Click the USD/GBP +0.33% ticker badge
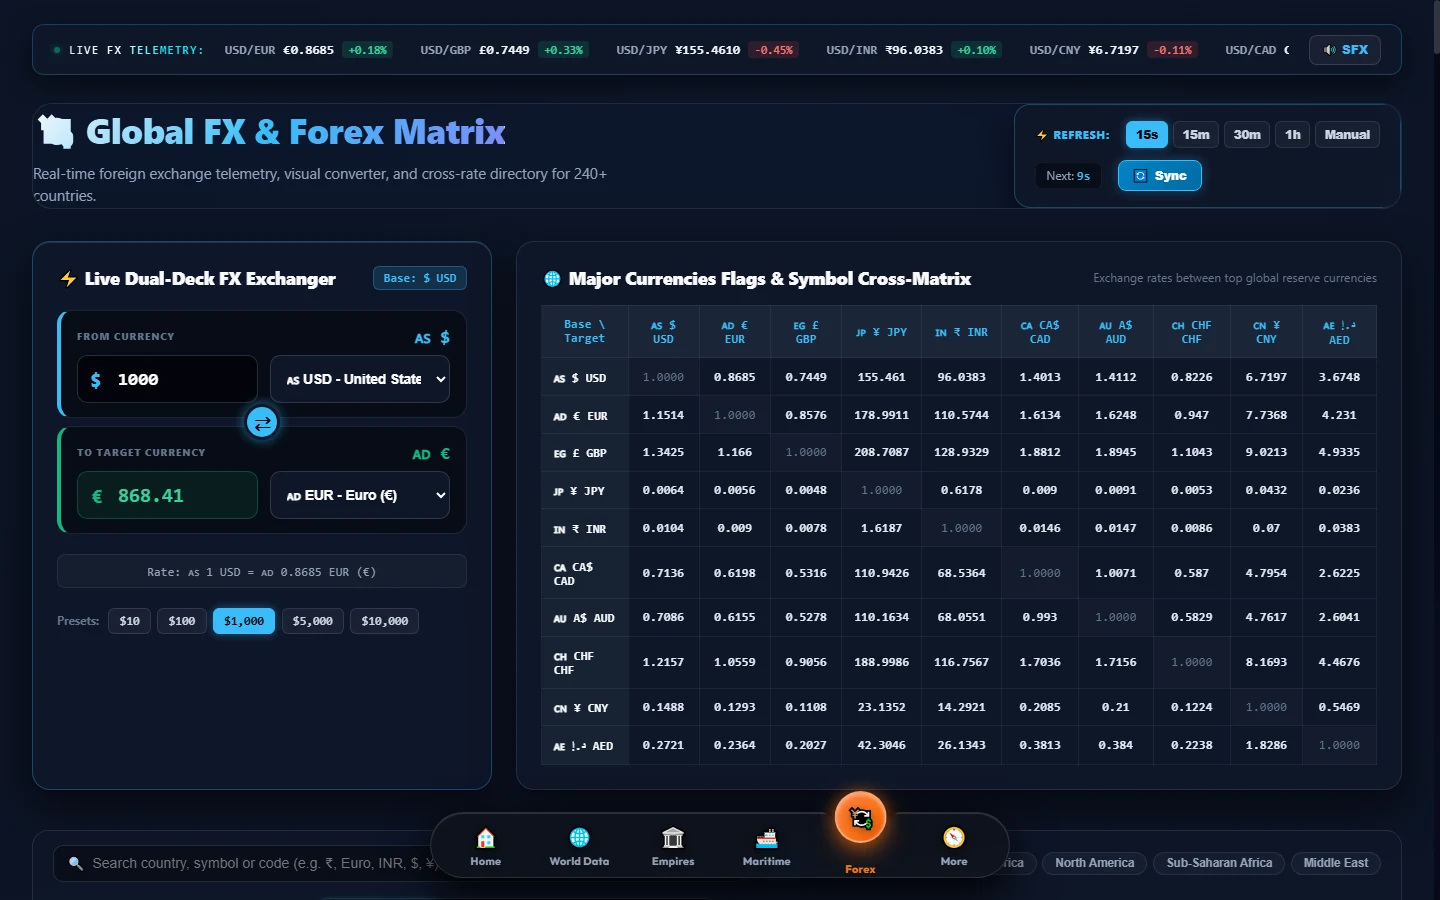The height and width of the screenshot is (900, 1440). coord(563,50)
